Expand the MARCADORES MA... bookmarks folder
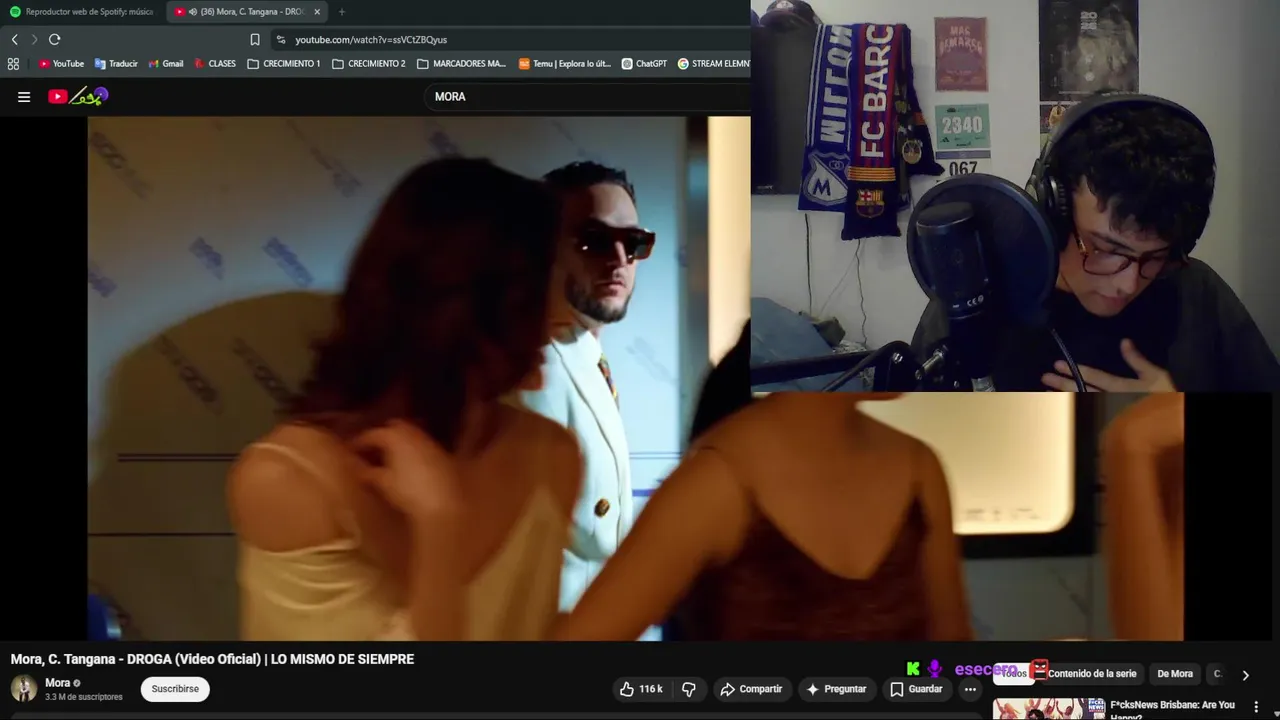 (x=461, y=63)
